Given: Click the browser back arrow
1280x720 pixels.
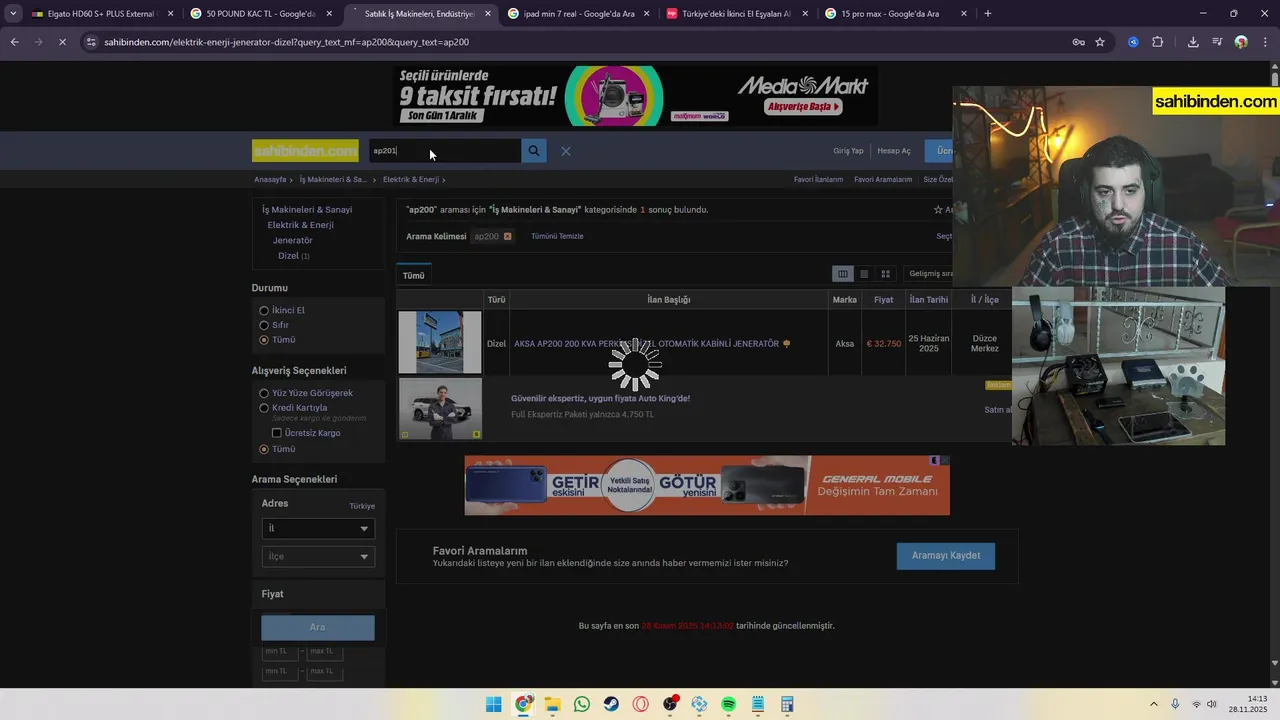Looking at the screenshot, I should point(14,42).
